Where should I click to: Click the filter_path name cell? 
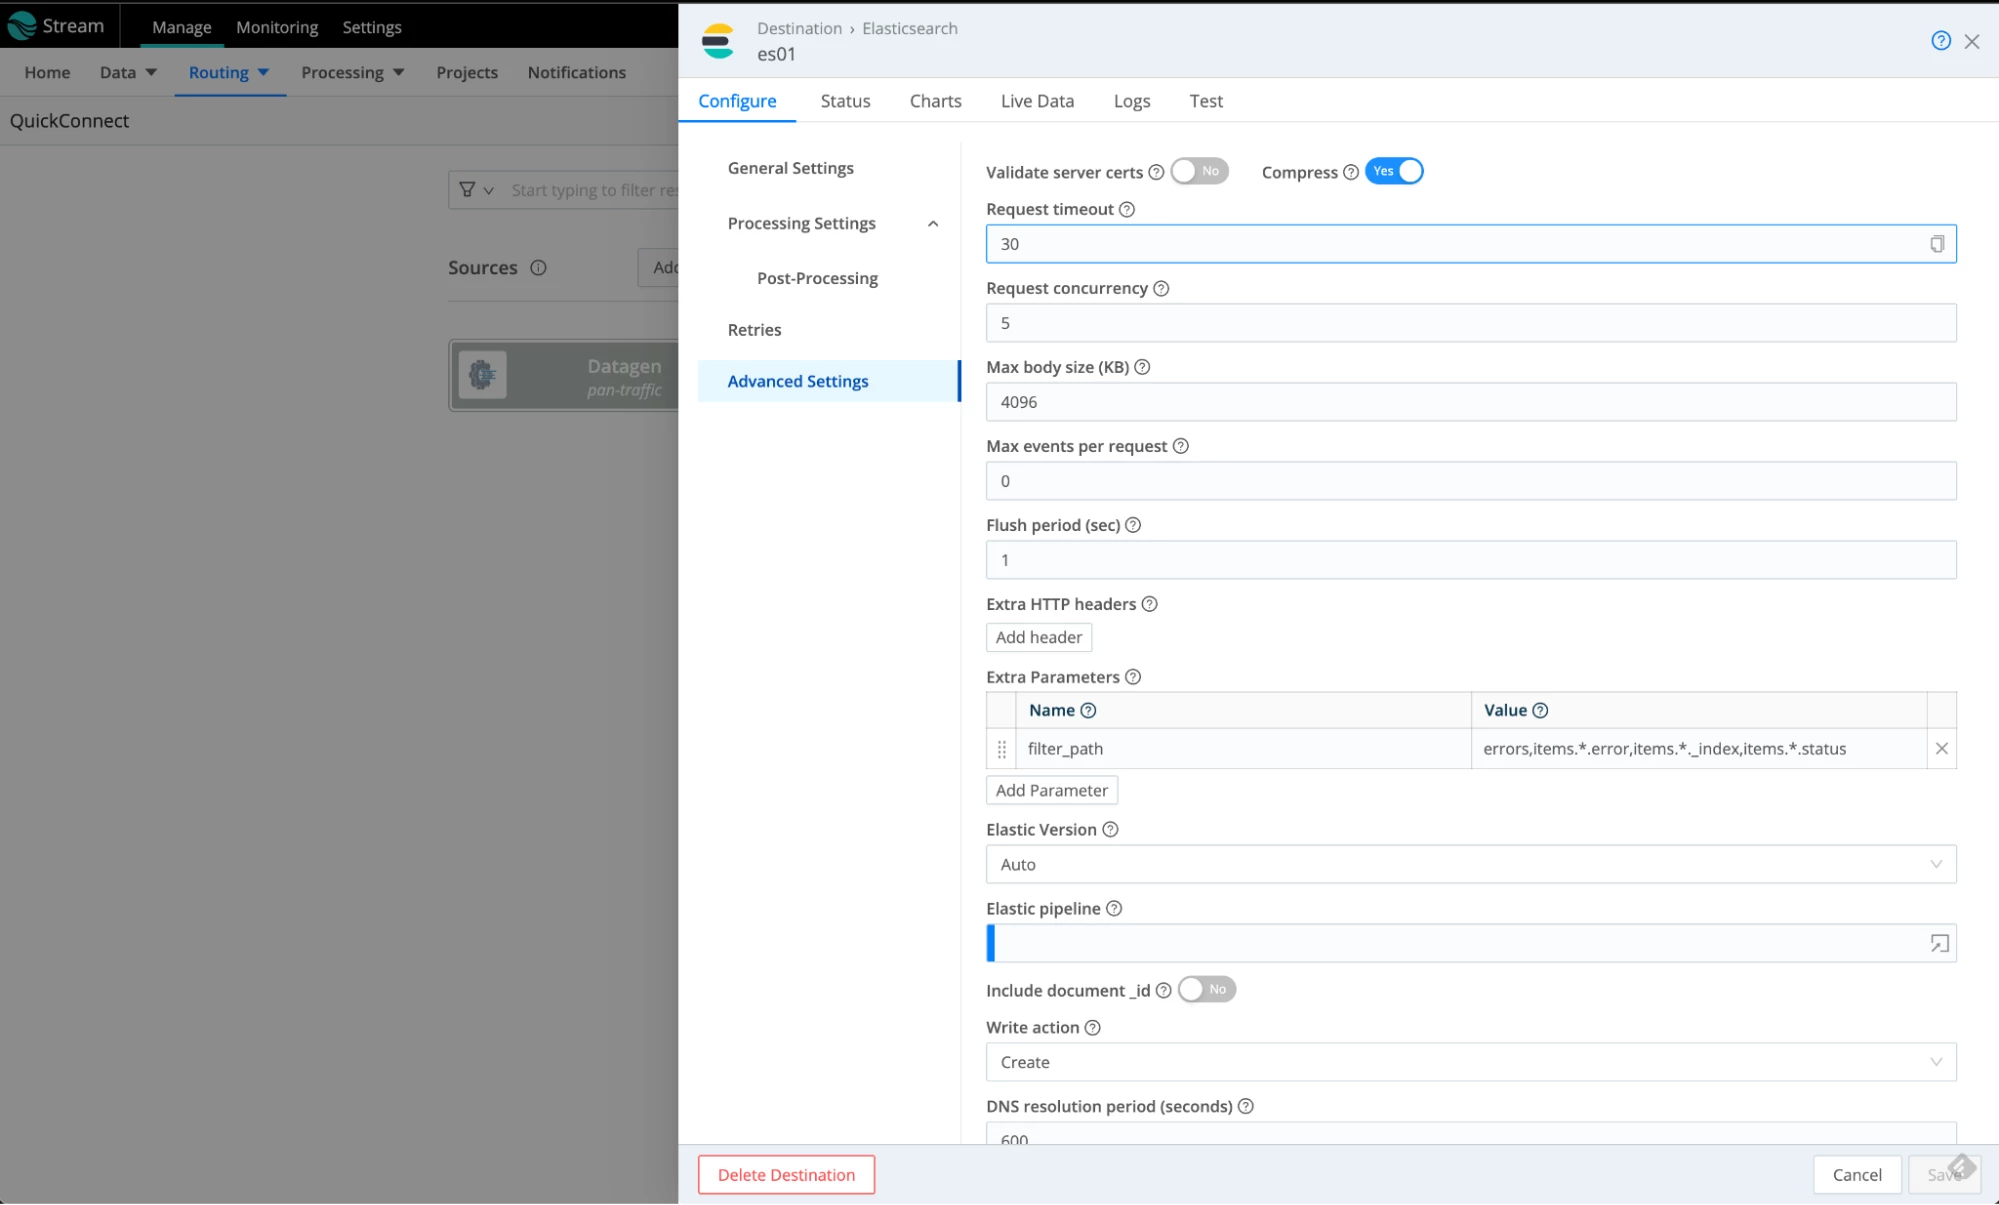click(x=1243, y=749)
